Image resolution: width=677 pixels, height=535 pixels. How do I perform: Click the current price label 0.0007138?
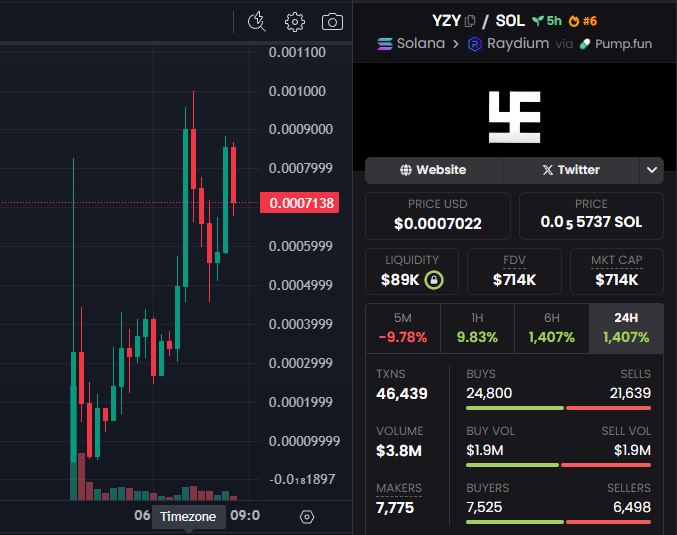point(299,203)
